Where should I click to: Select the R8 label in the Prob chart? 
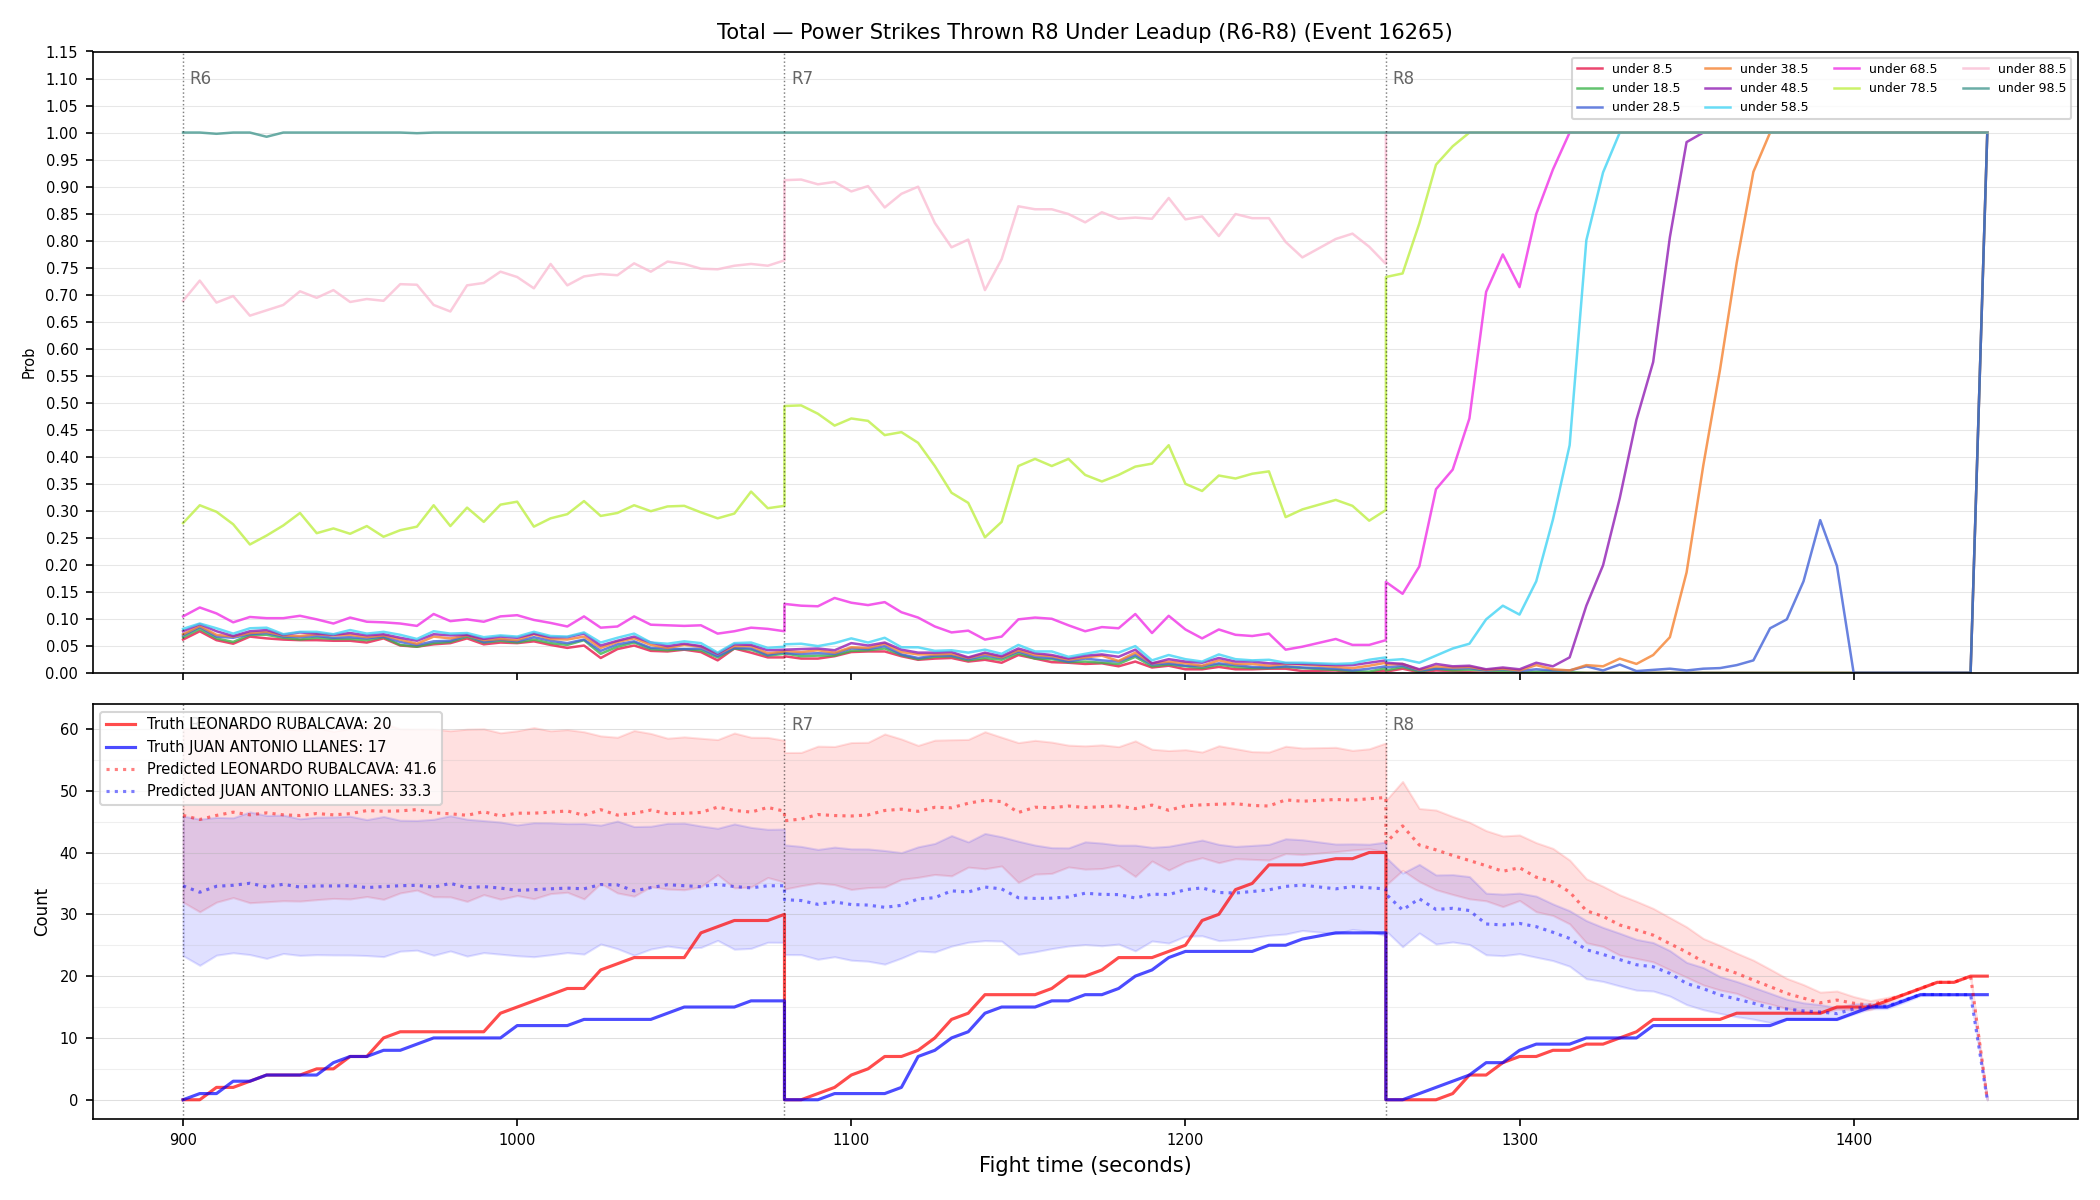[1403, 78]
